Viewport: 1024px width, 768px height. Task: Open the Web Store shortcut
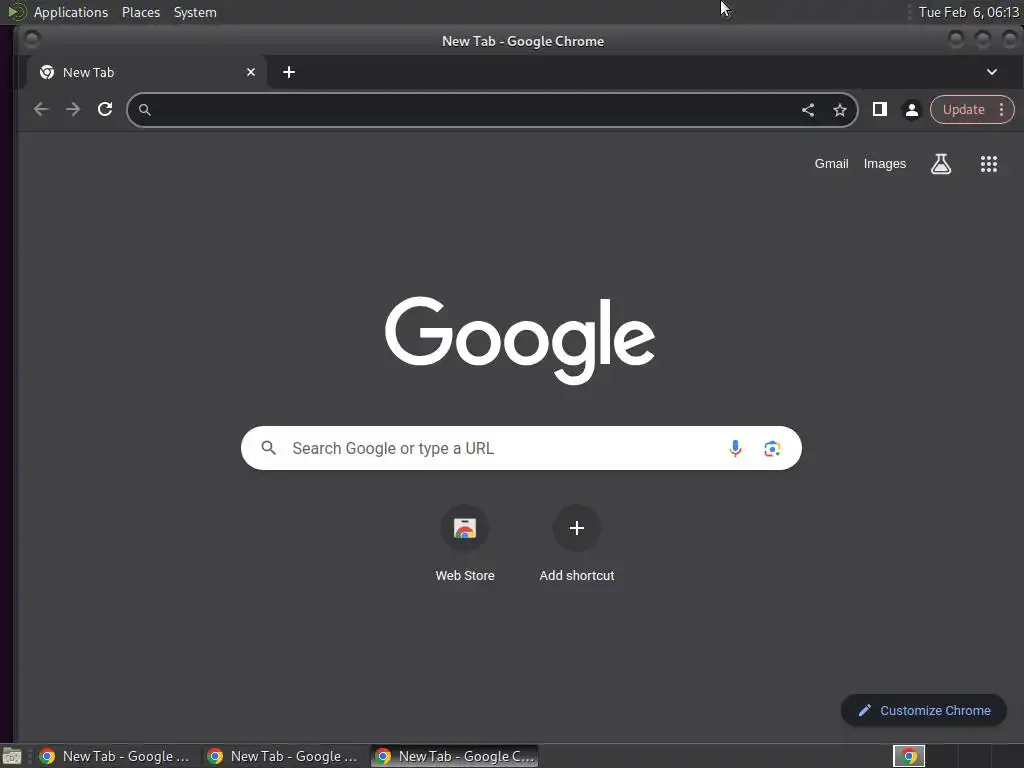click(x=465, y=528)
